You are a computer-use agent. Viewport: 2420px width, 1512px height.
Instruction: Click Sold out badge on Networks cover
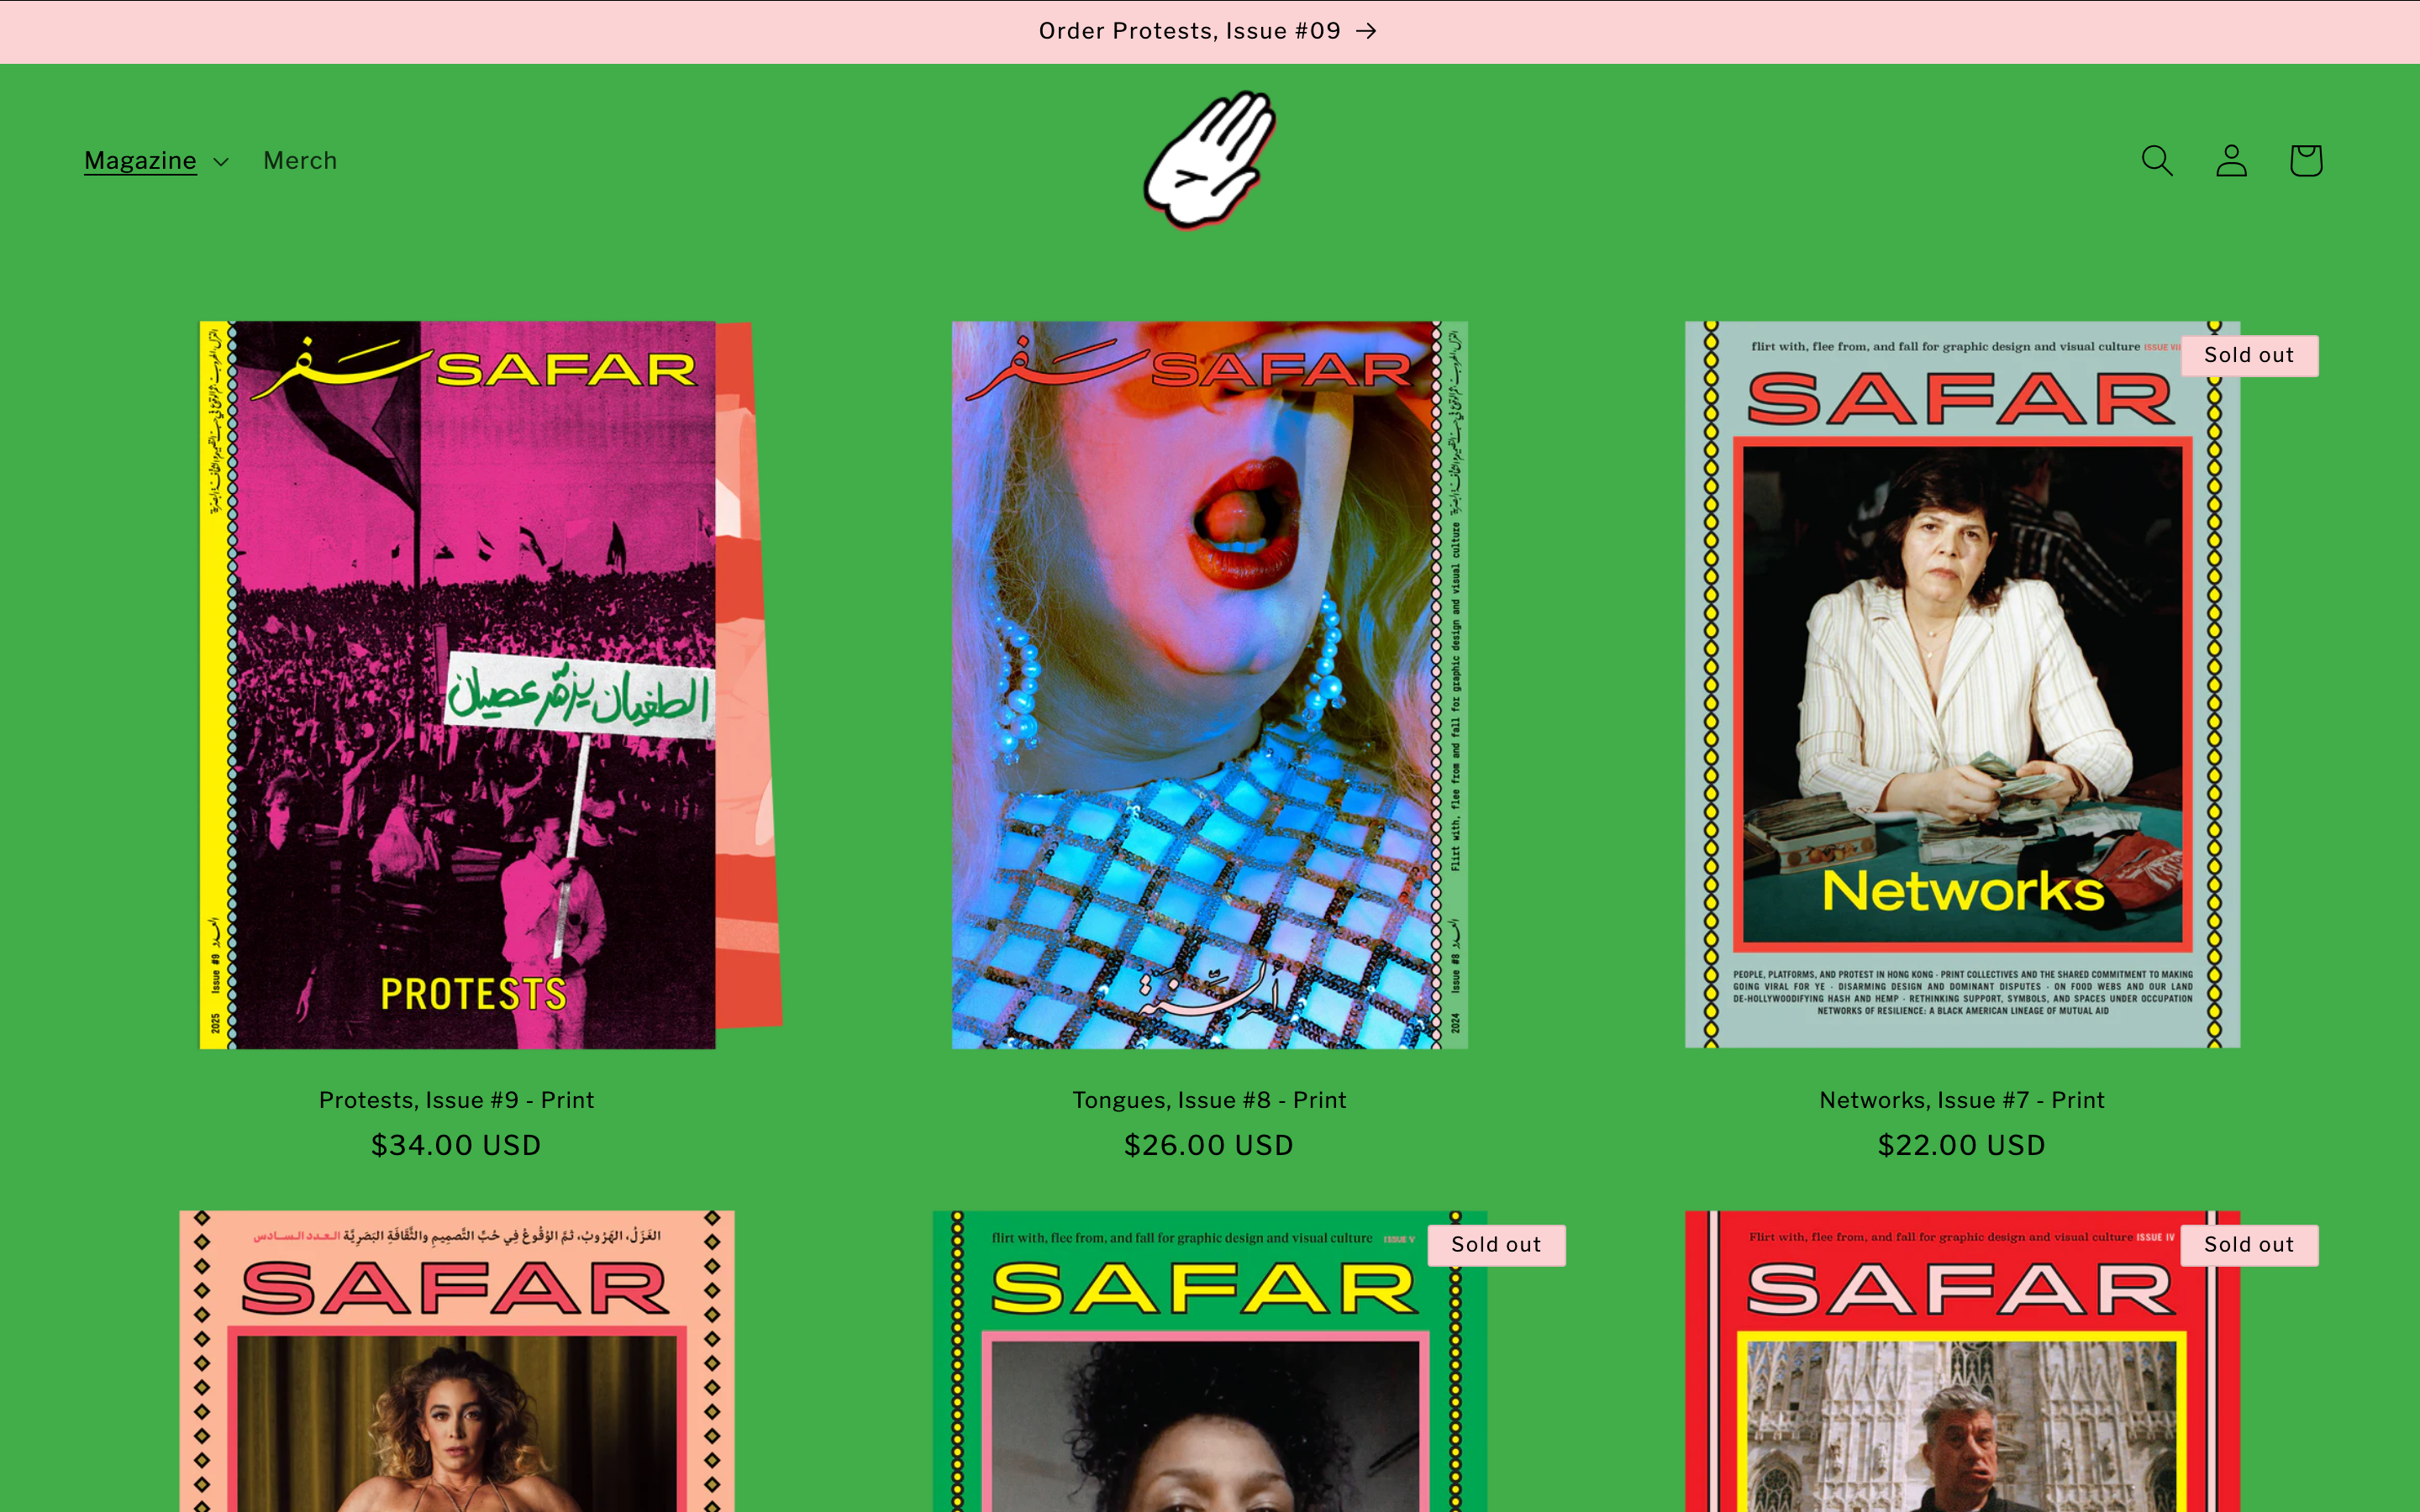[2249, 356]
